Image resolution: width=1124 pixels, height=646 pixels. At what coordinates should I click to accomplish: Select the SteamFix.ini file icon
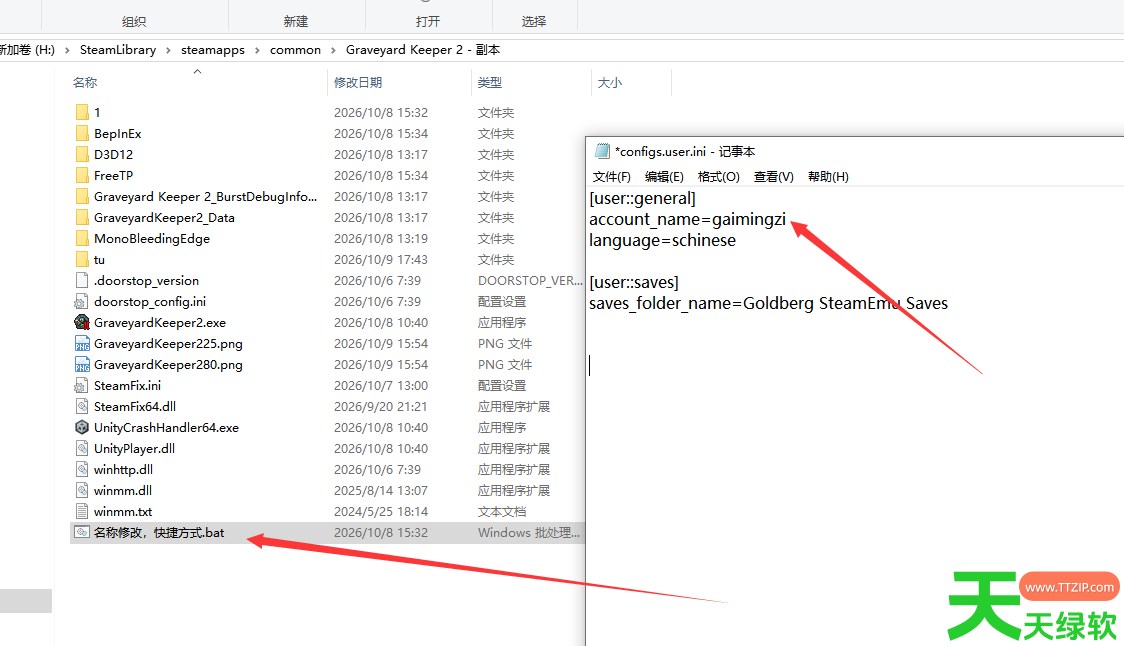(82, 386)
